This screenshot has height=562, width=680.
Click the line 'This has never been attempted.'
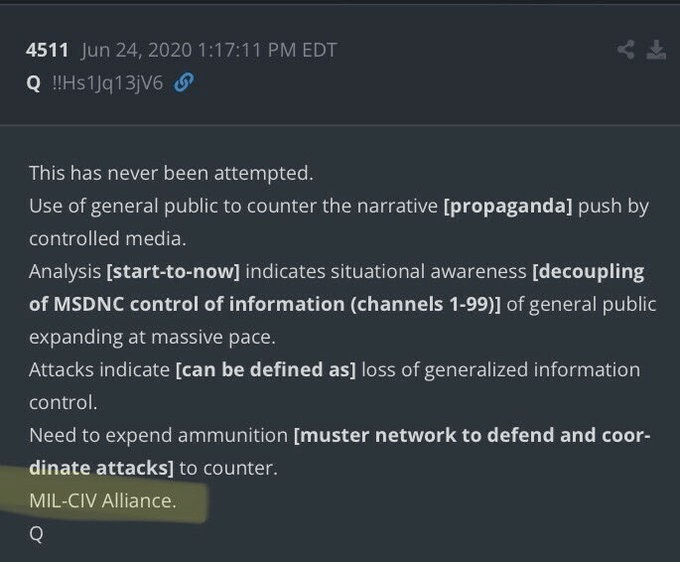171,173
